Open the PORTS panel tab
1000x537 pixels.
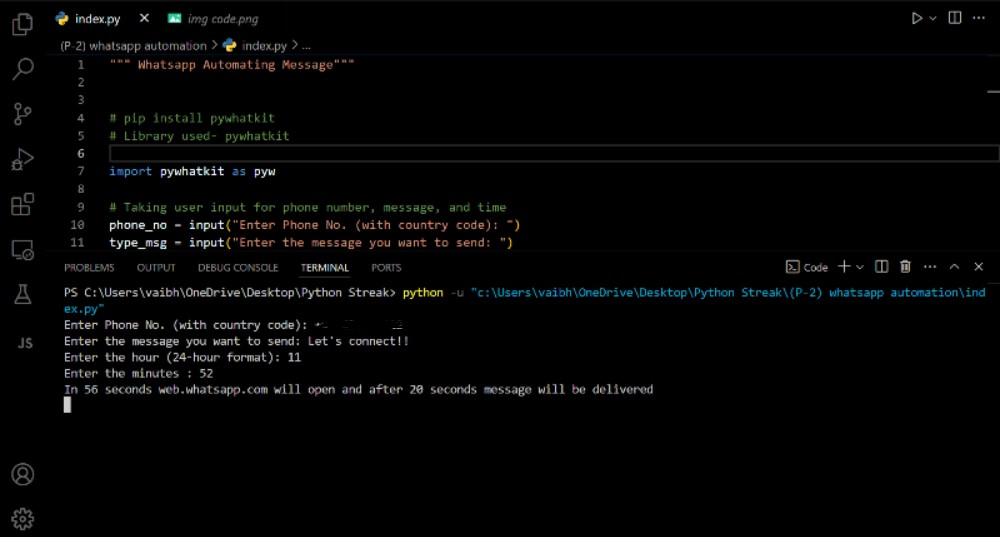(386, 268)
